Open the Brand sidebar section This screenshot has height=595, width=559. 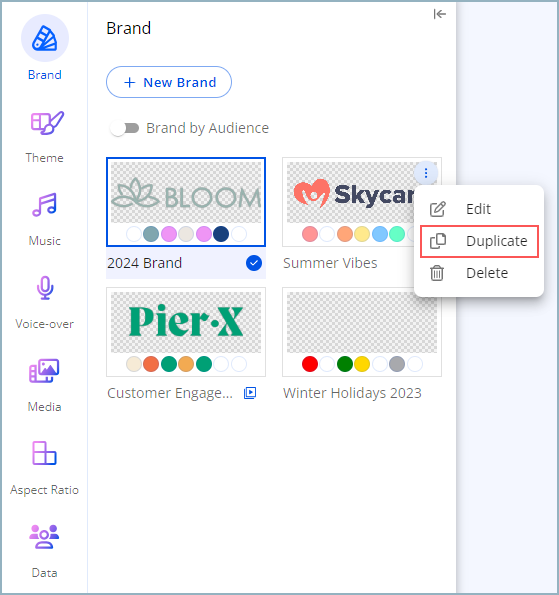pos(45,48)
